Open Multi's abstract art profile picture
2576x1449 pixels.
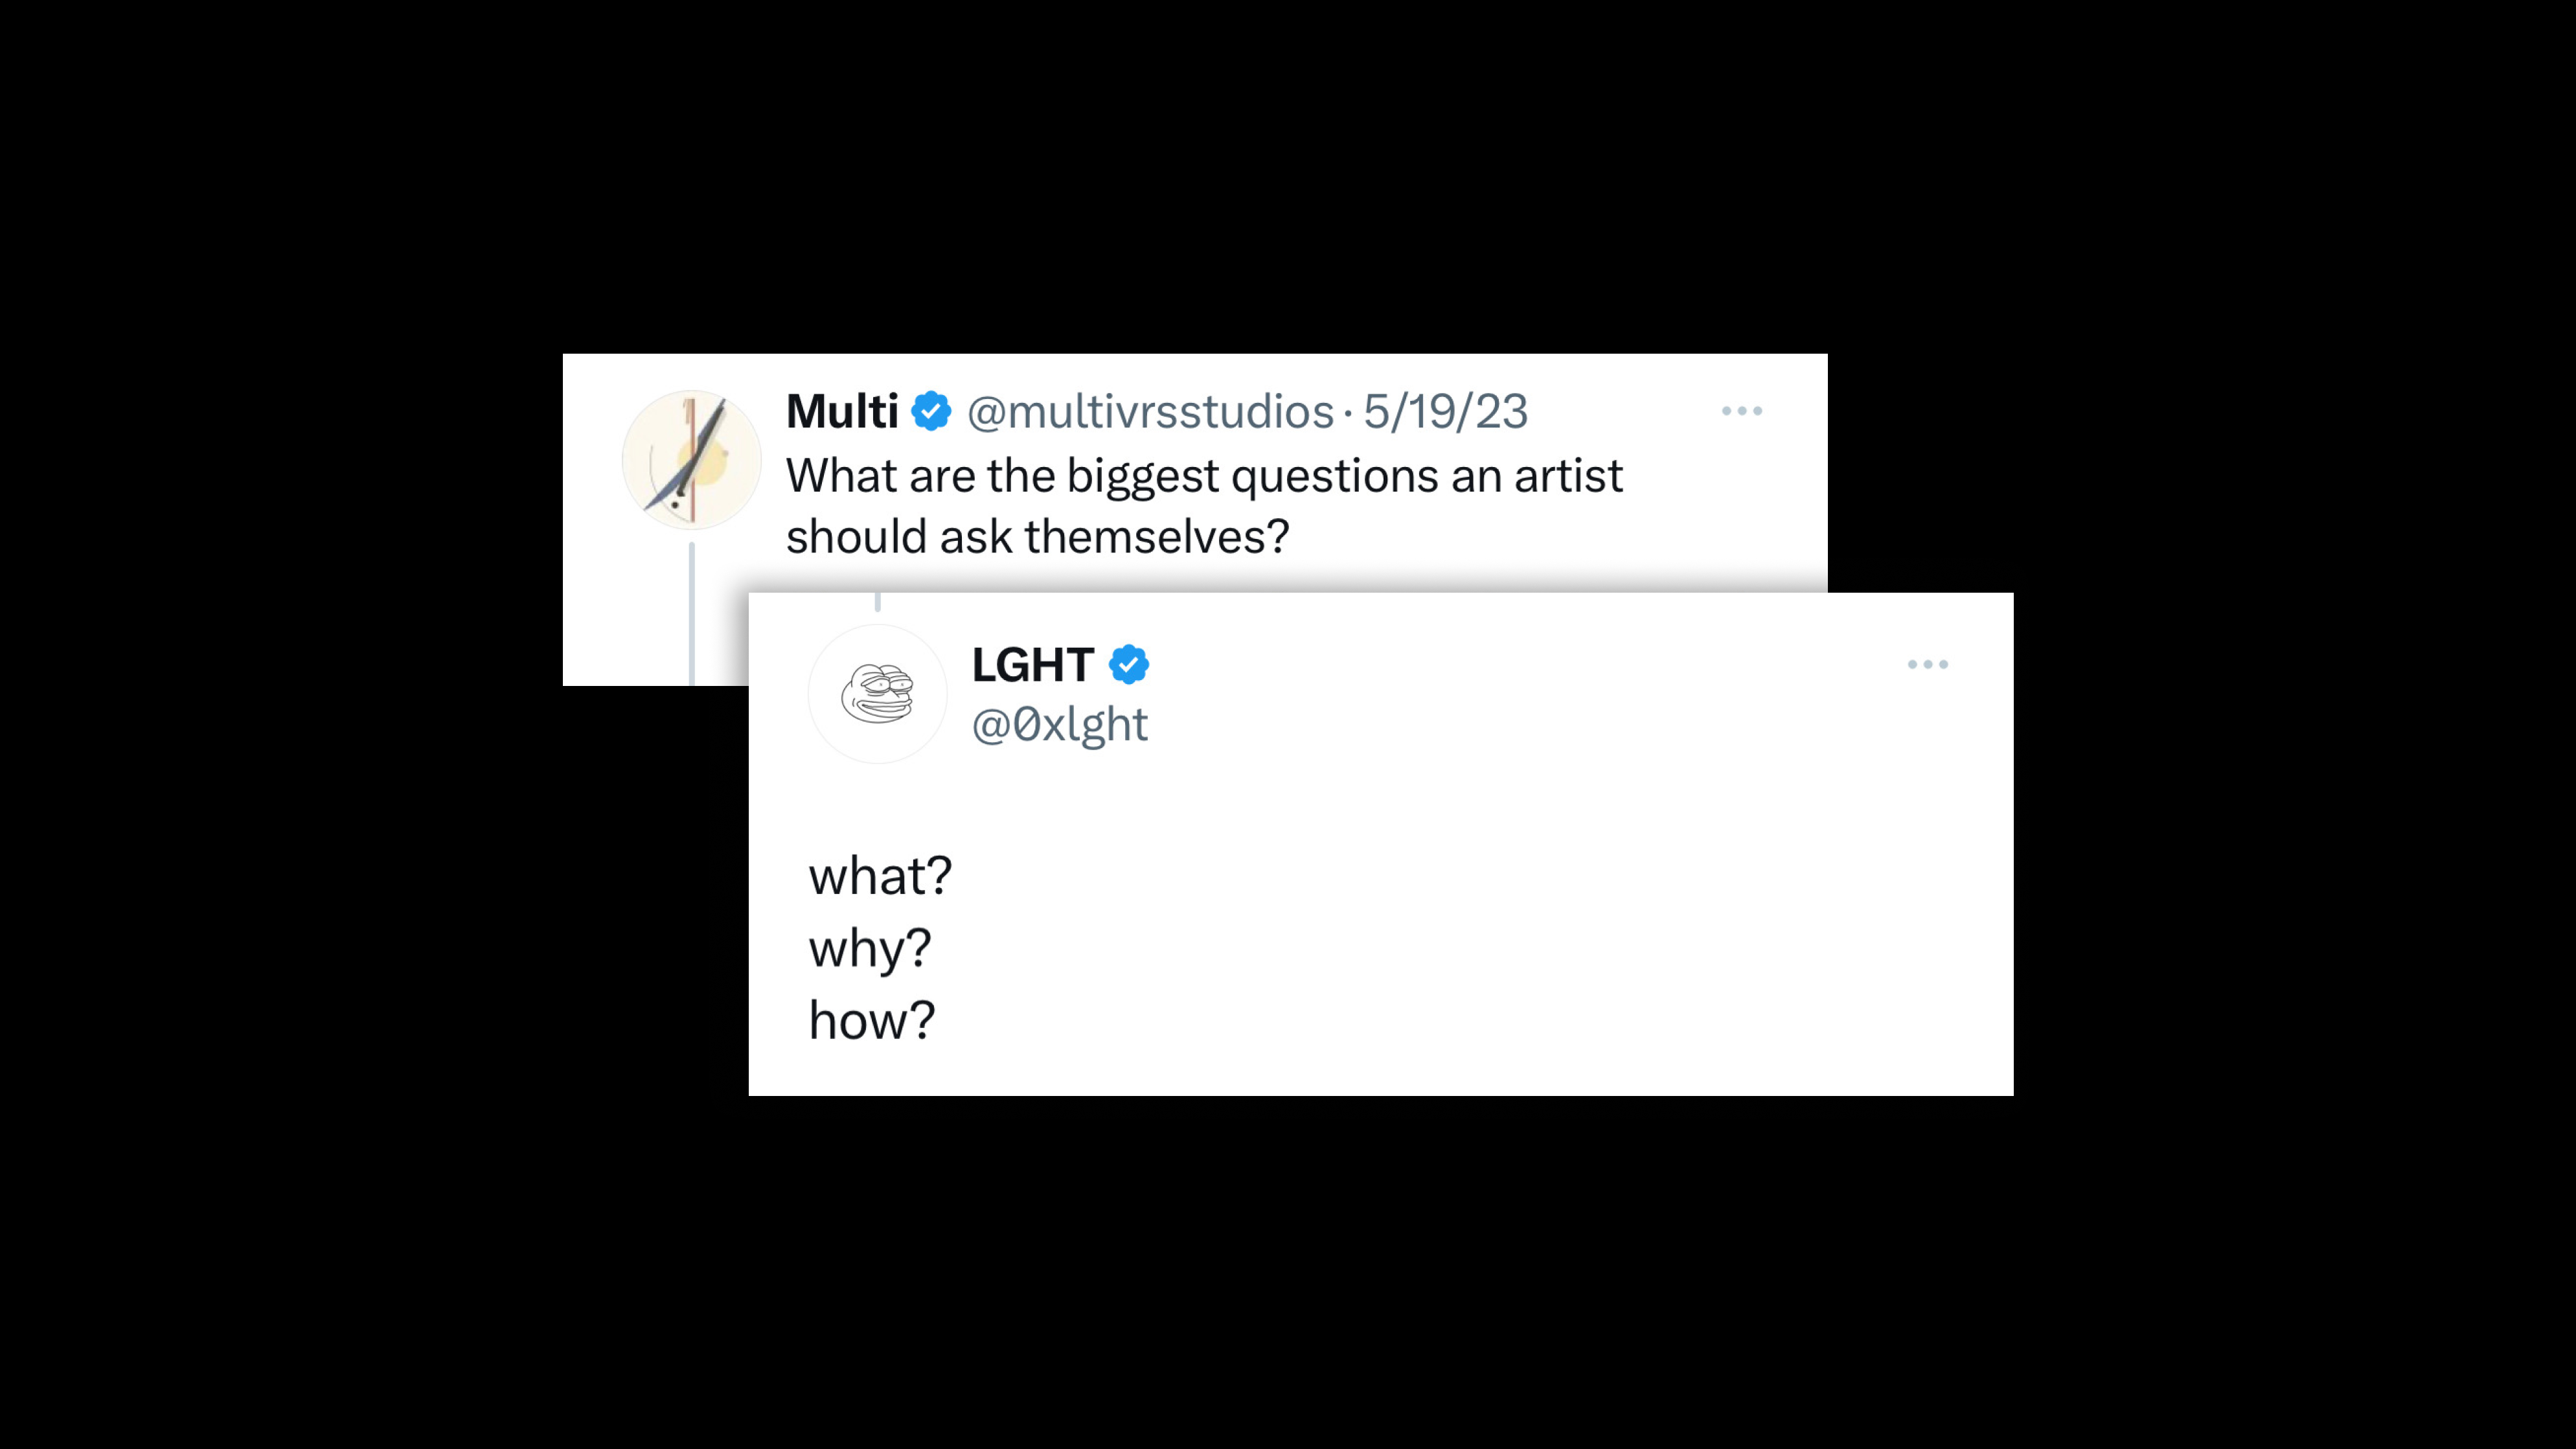tap(691, 460)
